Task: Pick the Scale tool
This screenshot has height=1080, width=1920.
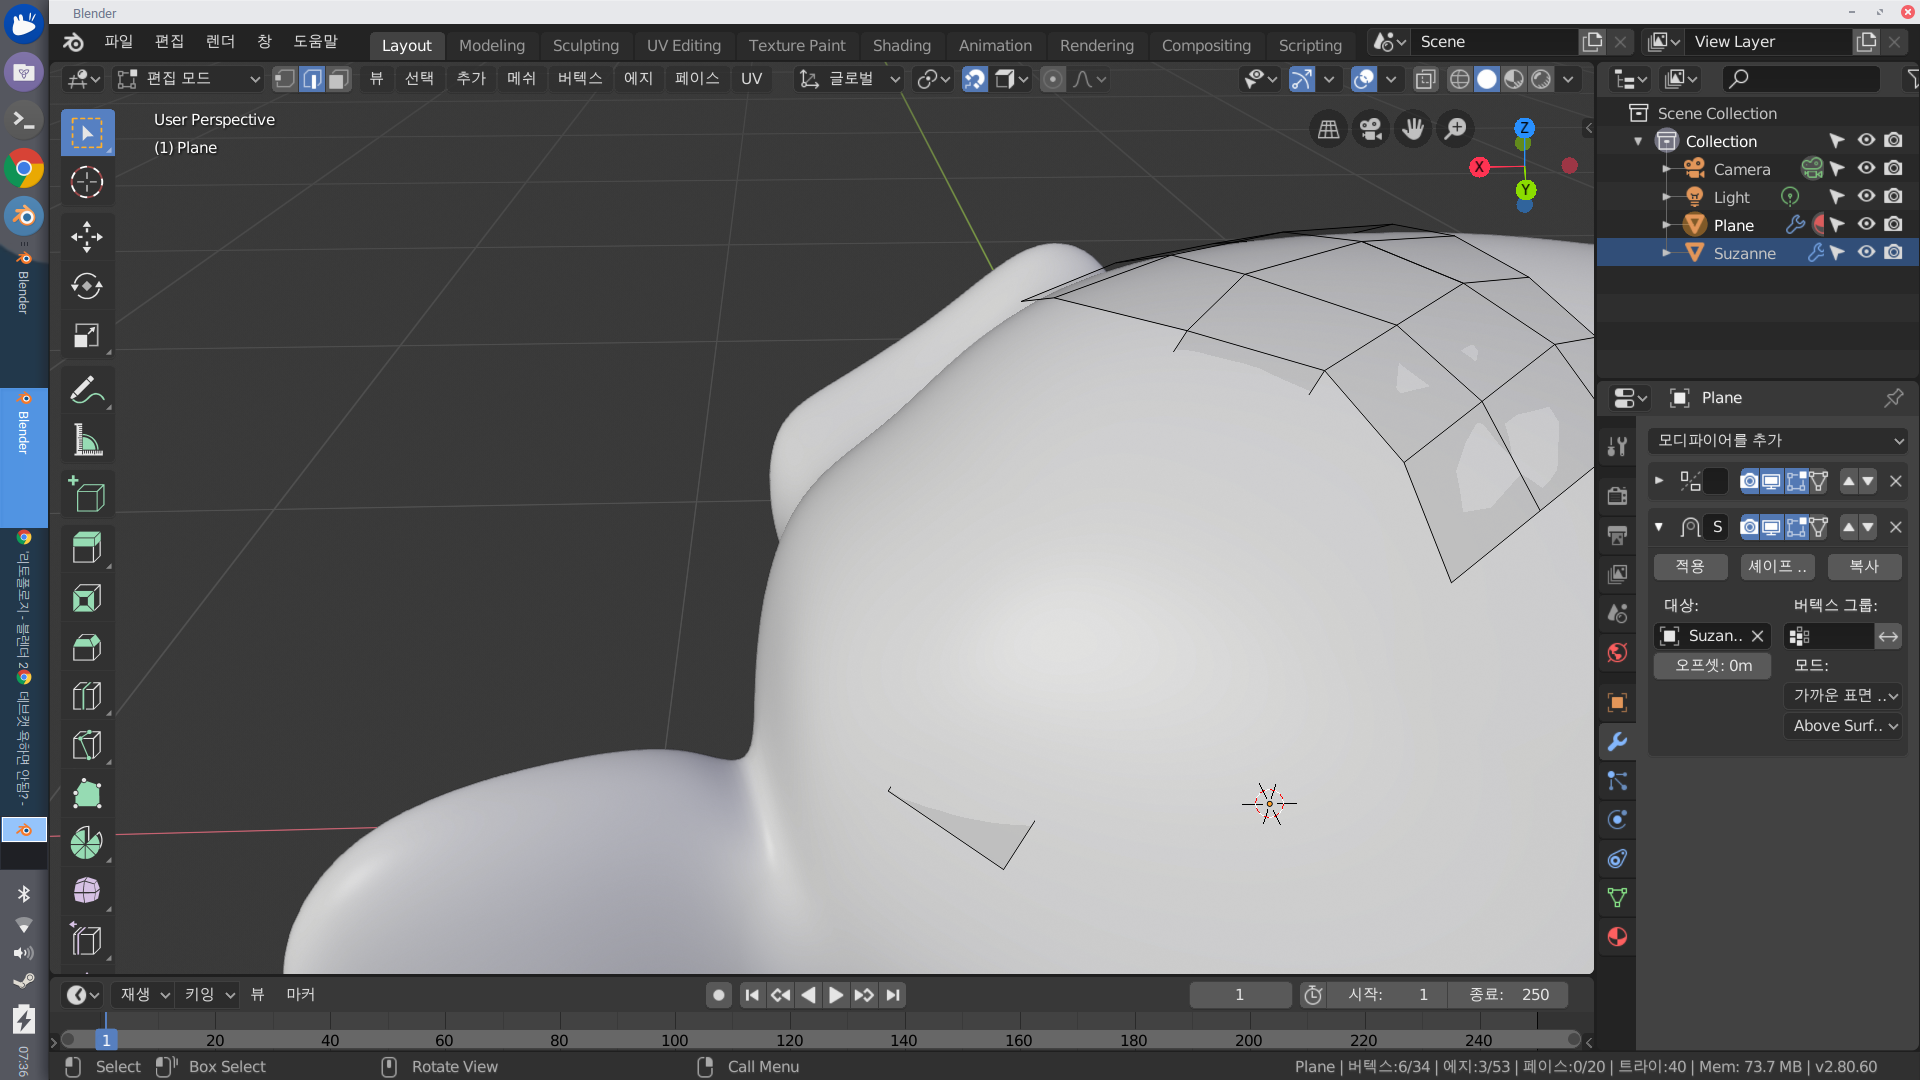Action: coord(87,335)
